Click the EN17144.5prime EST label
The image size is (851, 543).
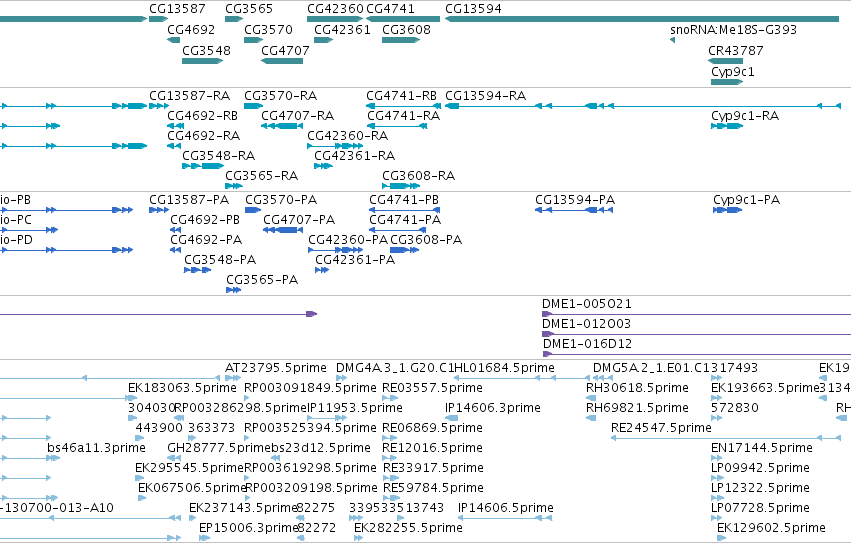(x=762, y=449)
